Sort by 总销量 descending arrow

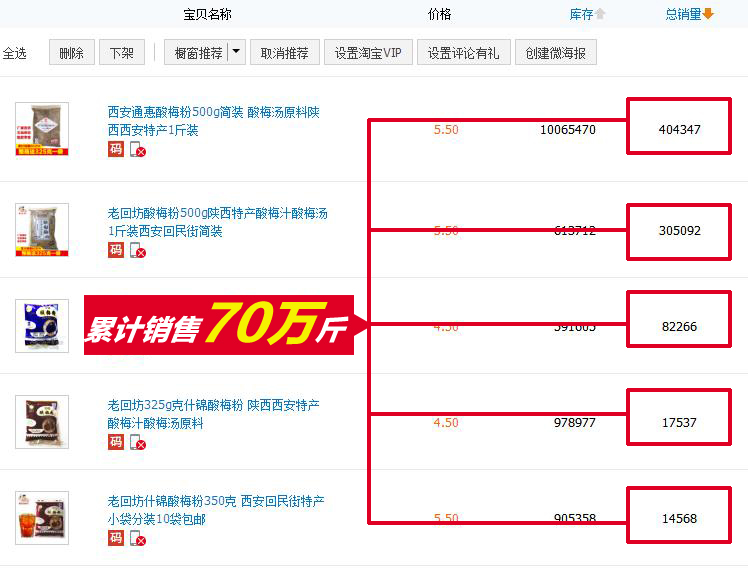click(x=708, y=14)
